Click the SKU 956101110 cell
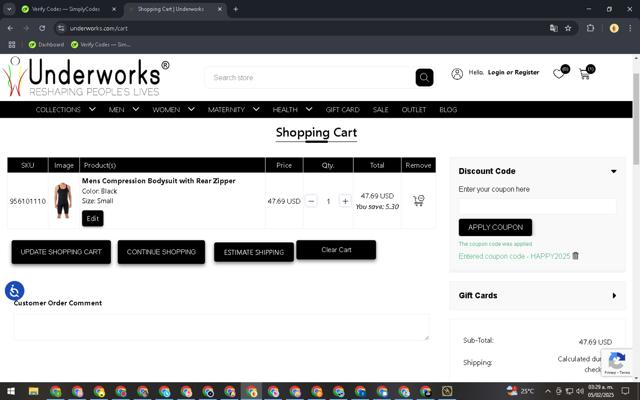Screen dimensions: 640x400 pyautogui.click(x=28, y=201)
